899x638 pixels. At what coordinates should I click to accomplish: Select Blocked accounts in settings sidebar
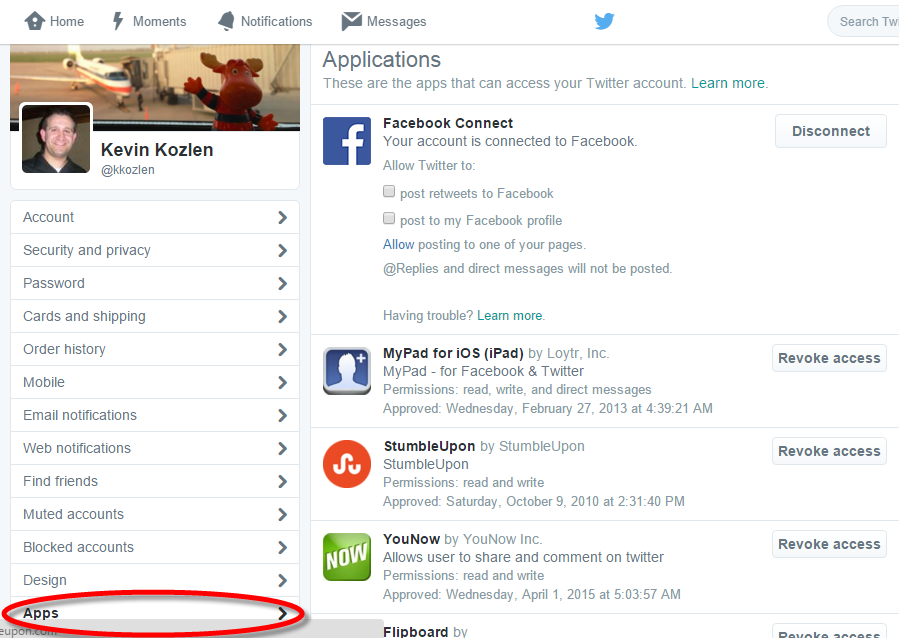155,547
